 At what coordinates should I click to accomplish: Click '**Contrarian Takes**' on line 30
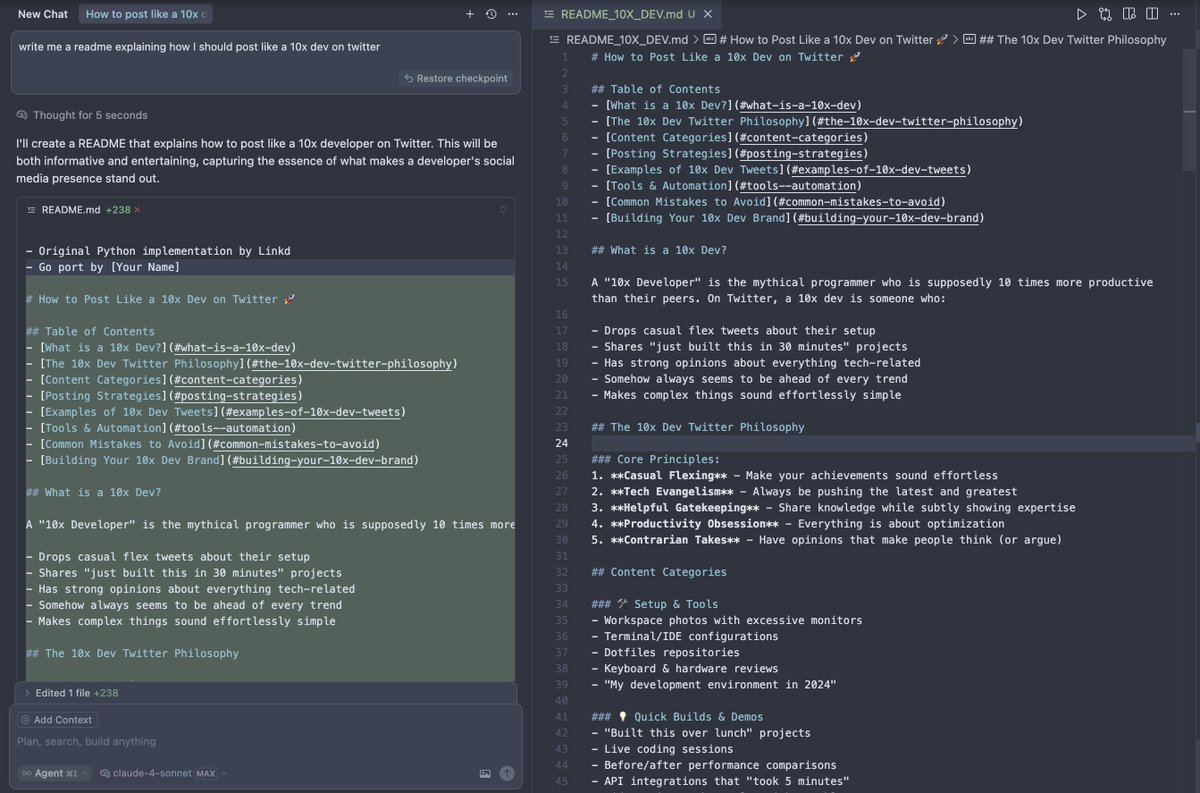674,540
